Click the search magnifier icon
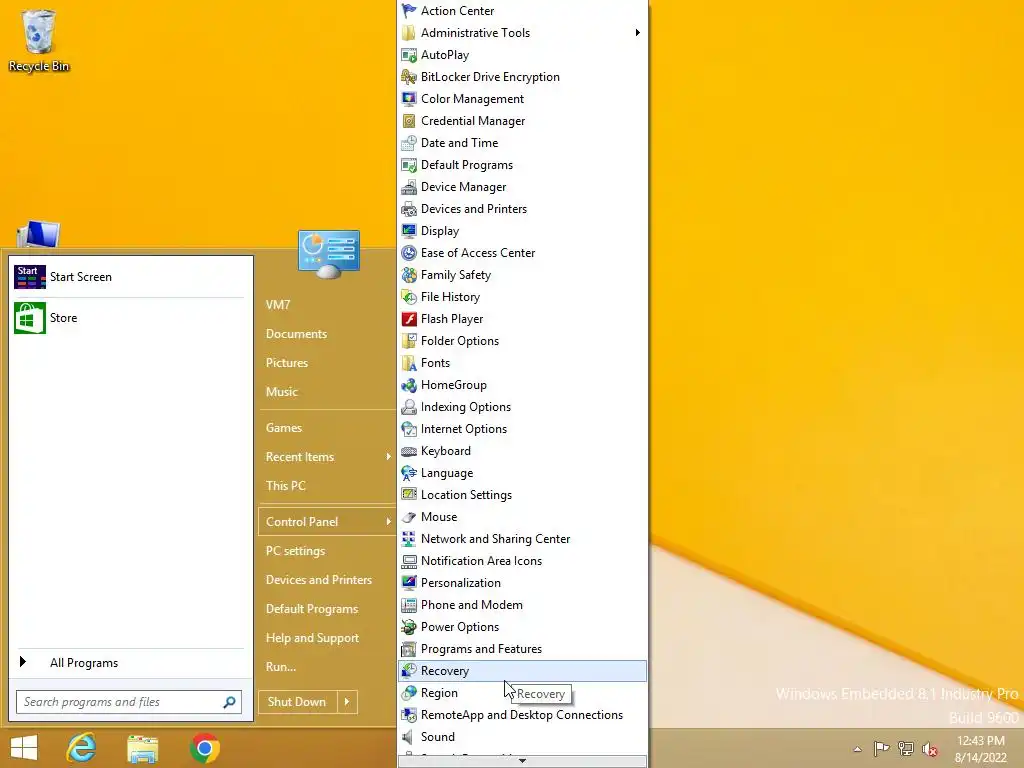The image size is (1024, 768). pos(229,702)
